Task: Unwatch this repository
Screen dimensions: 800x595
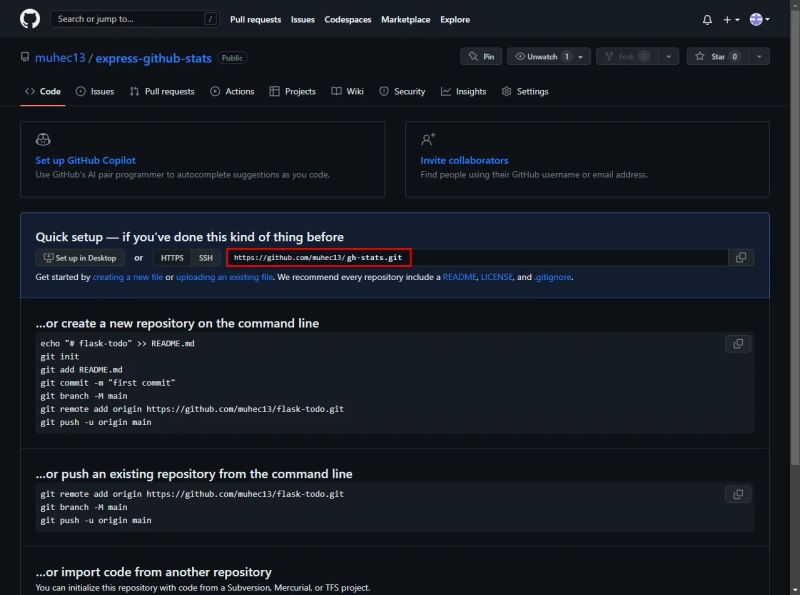Action: [x=540, y=57]
